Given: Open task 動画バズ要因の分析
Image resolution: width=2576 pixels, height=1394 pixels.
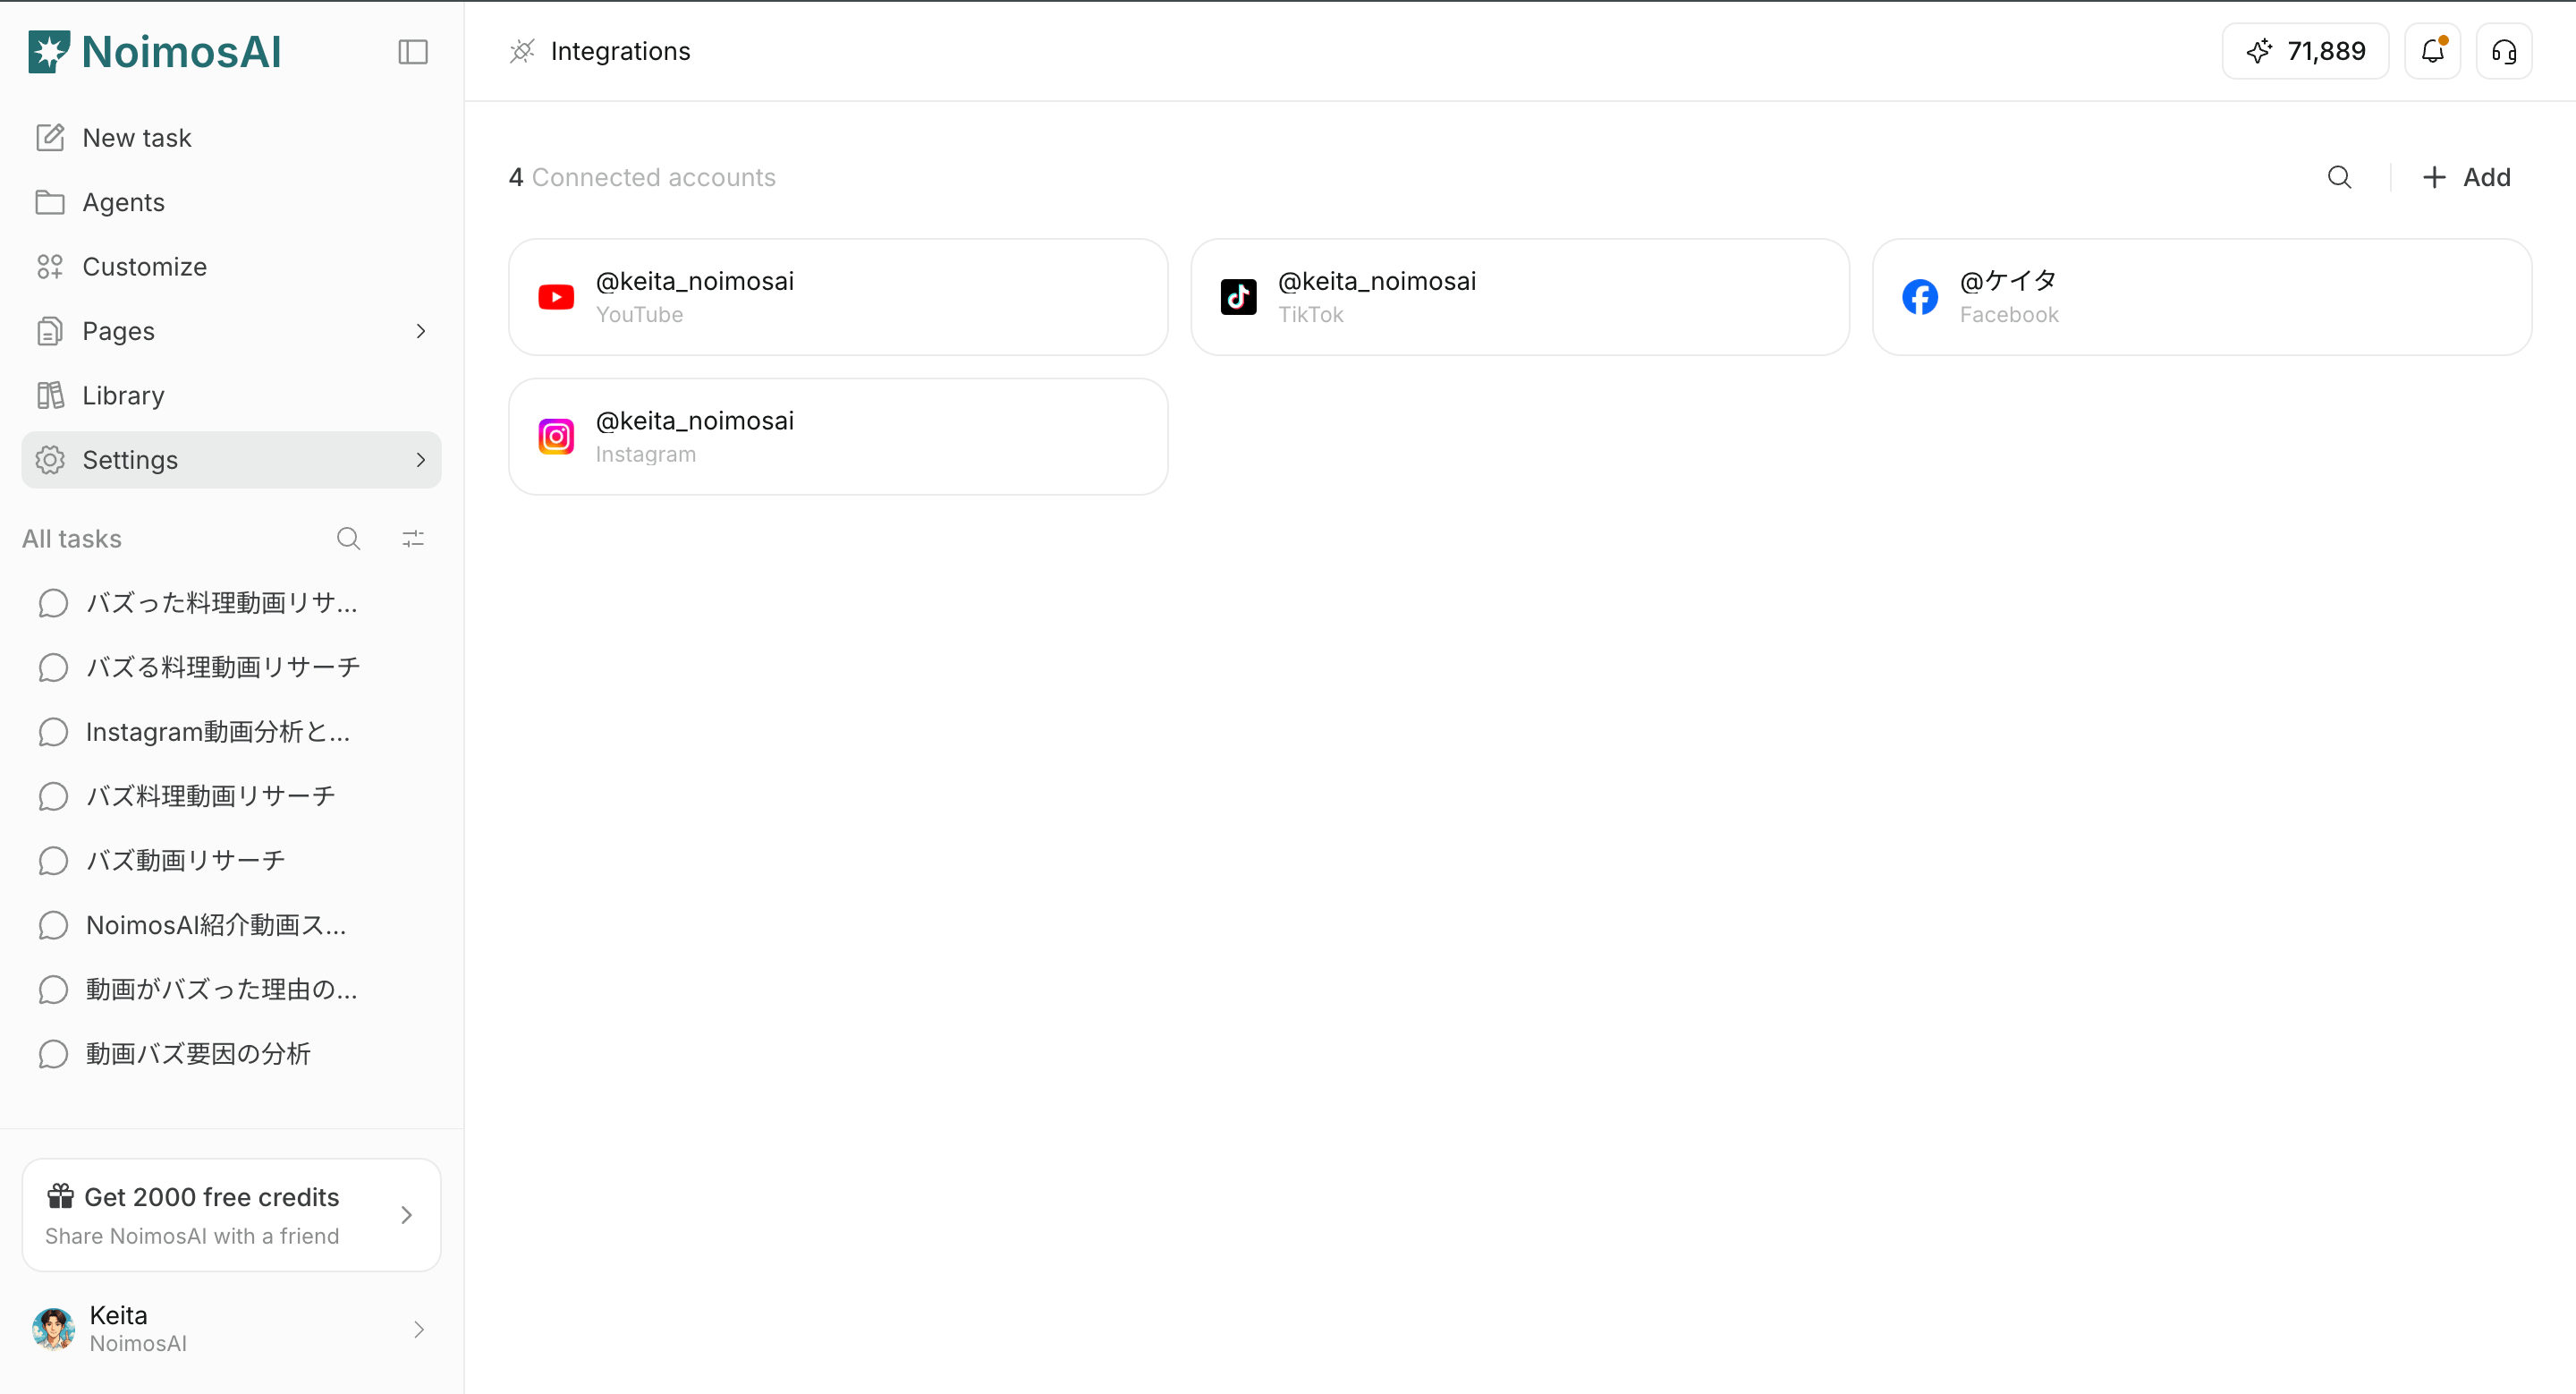Looking at the screenshot, I should coord(231,1054).
